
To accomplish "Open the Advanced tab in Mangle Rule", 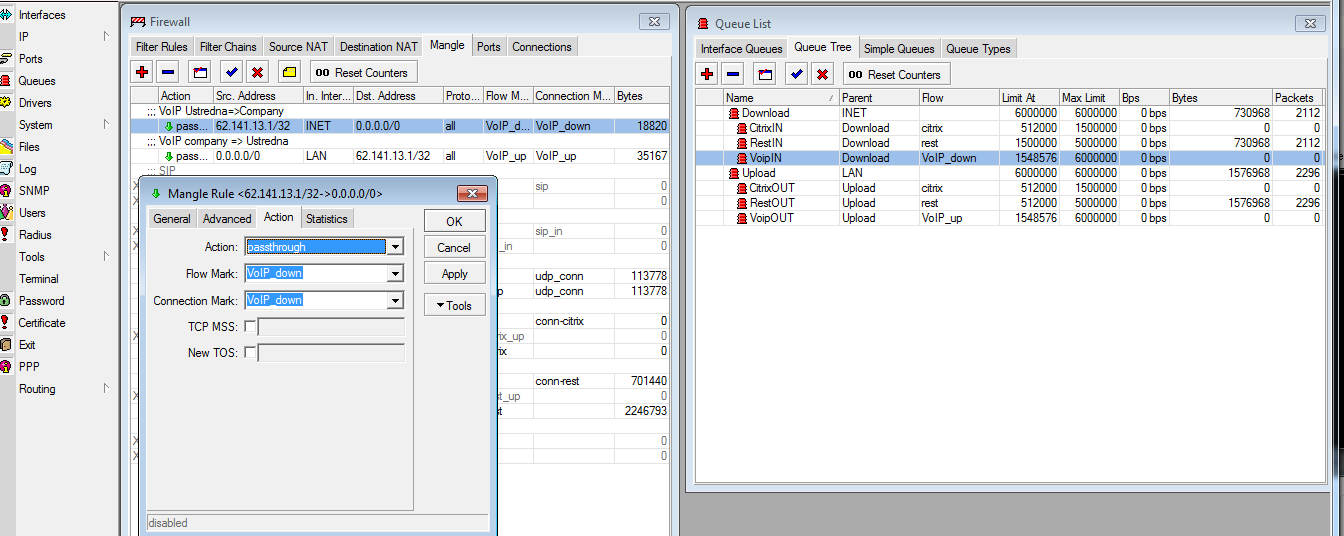I will point(227,219).
